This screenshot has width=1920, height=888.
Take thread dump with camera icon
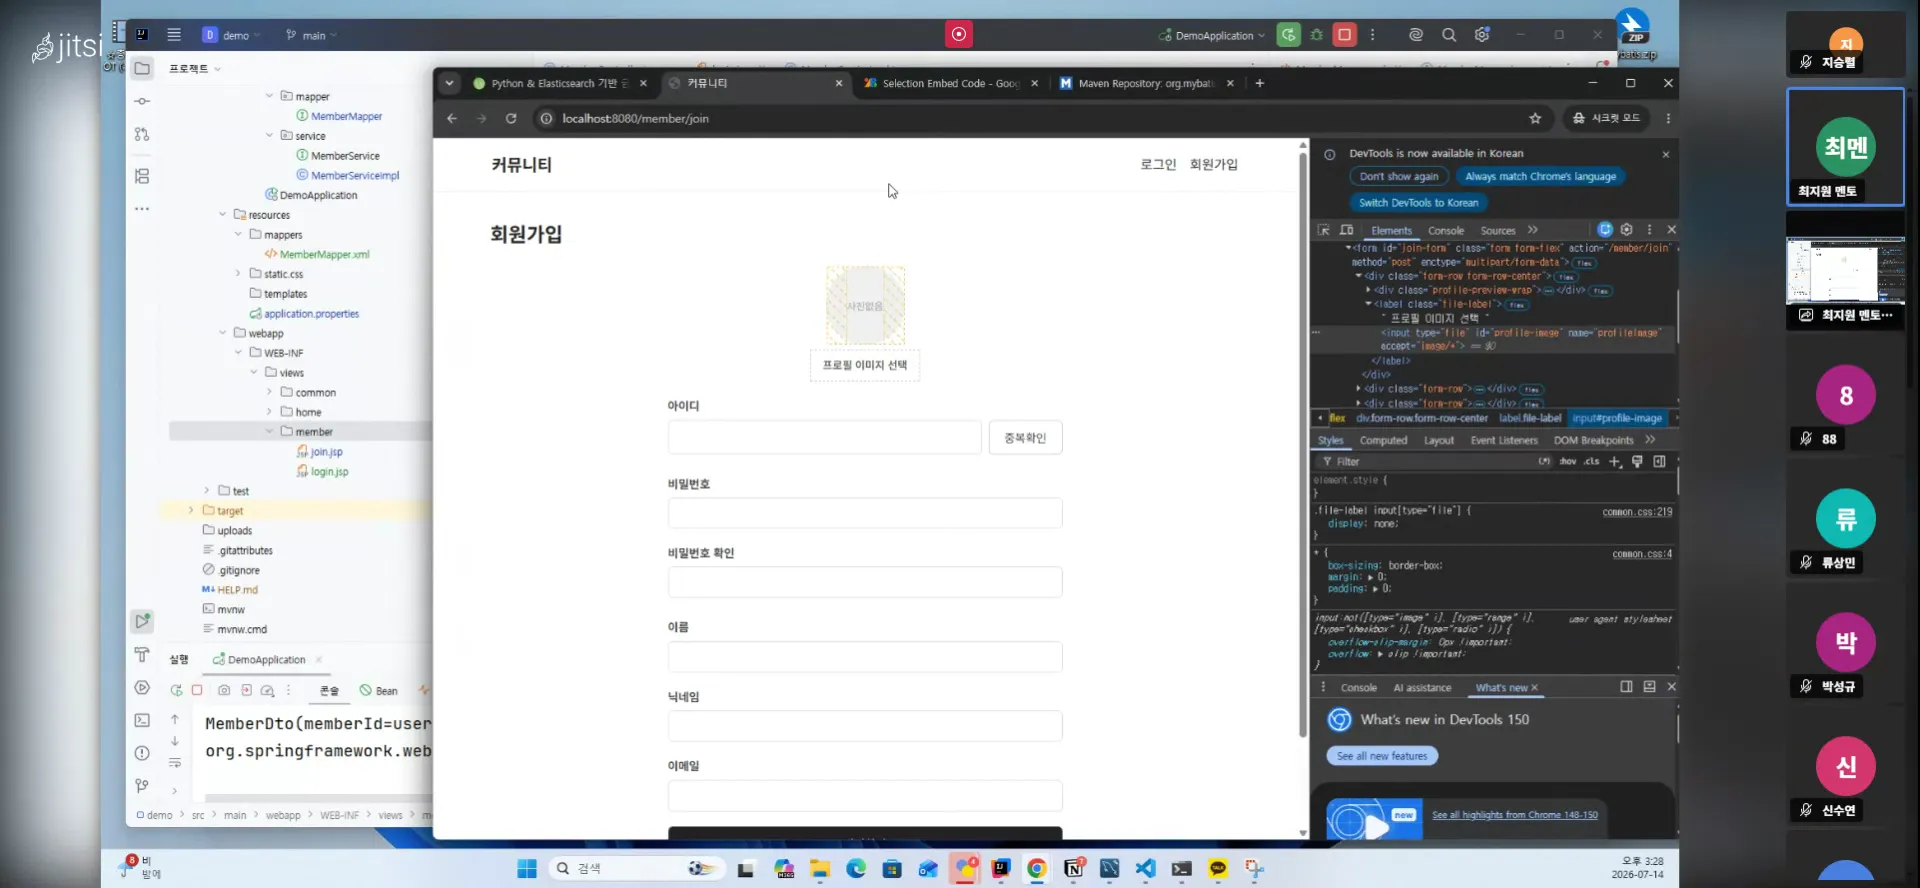tap(224, 690)
